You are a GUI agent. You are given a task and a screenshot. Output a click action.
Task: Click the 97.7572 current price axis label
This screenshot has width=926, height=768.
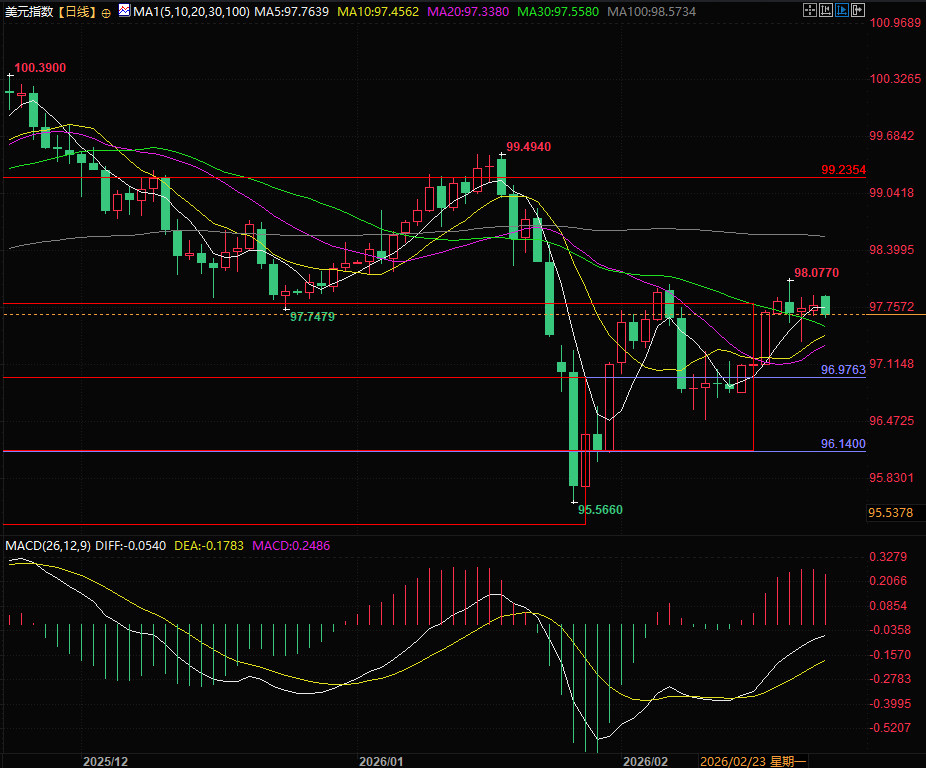pos(892,307)
